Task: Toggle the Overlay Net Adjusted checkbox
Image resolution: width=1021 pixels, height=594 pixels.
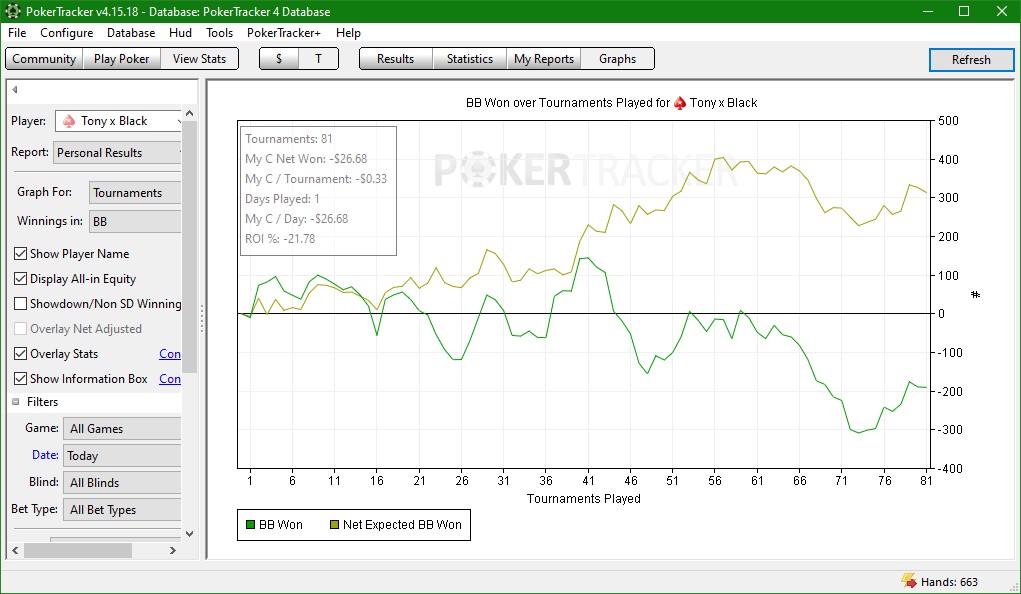Action: point(20,329)
